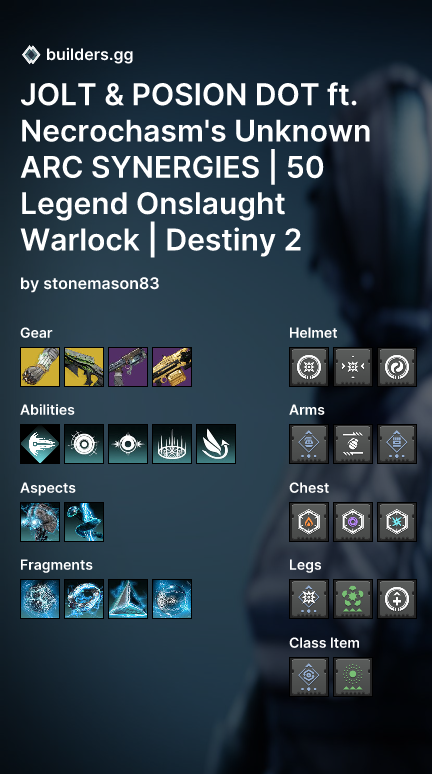Click the purple void Chest mod
The height and width of the screenshot is (774, 432).
353,522
